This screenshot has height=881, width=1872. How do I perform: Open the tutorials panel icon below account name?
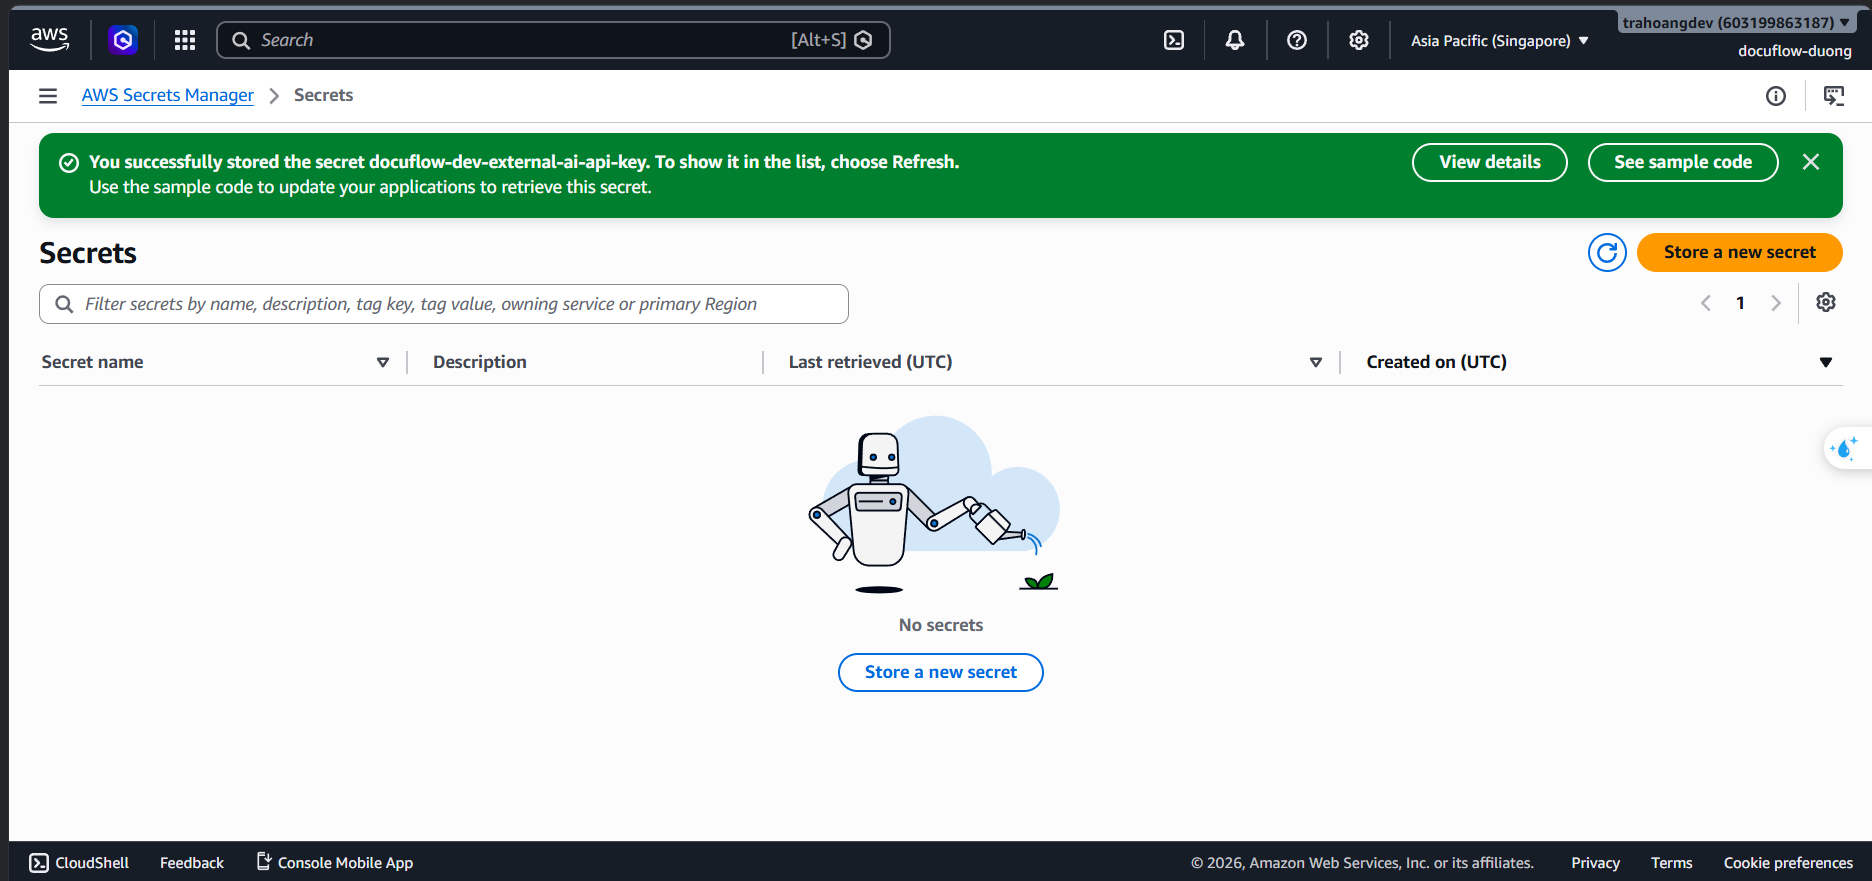(x=1834, y=96)
